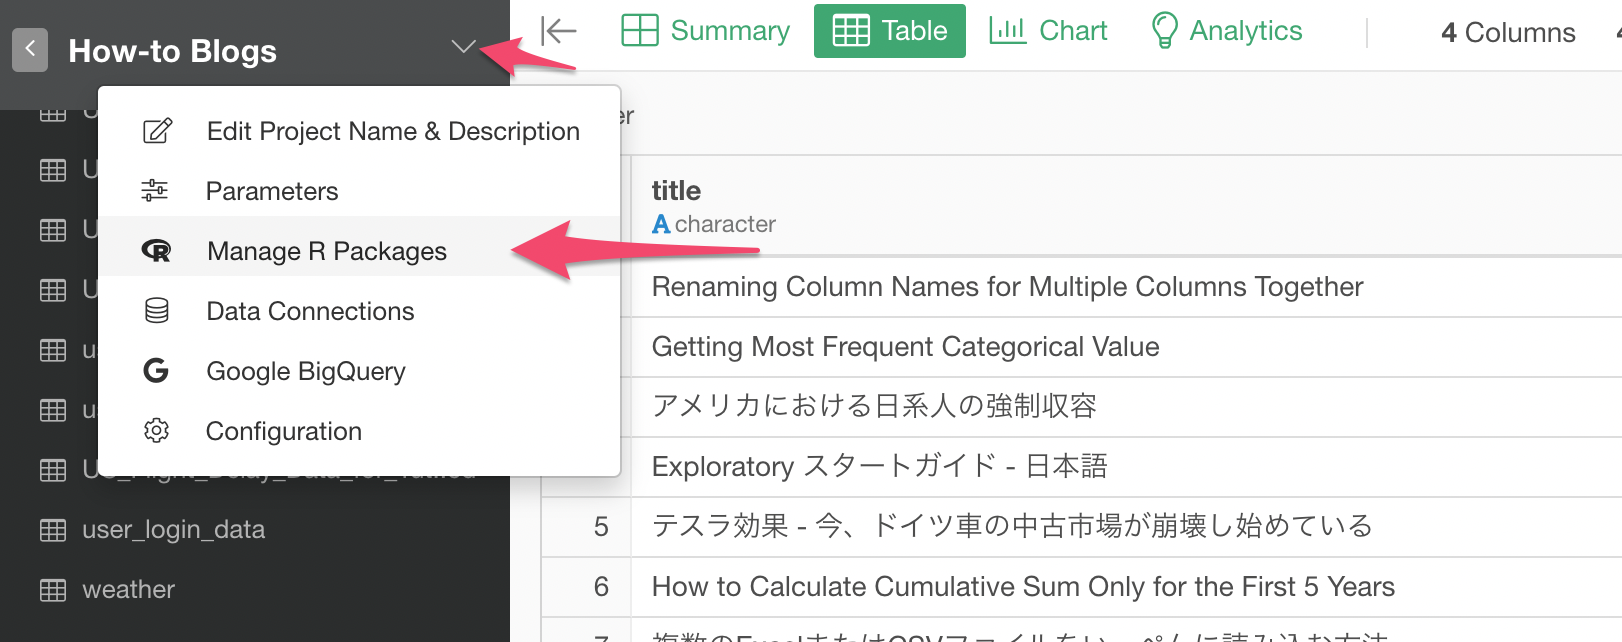Click the pencil icon for Edit Project Name
This screenshot has width=1622, height=642.
tap(157, 131)
